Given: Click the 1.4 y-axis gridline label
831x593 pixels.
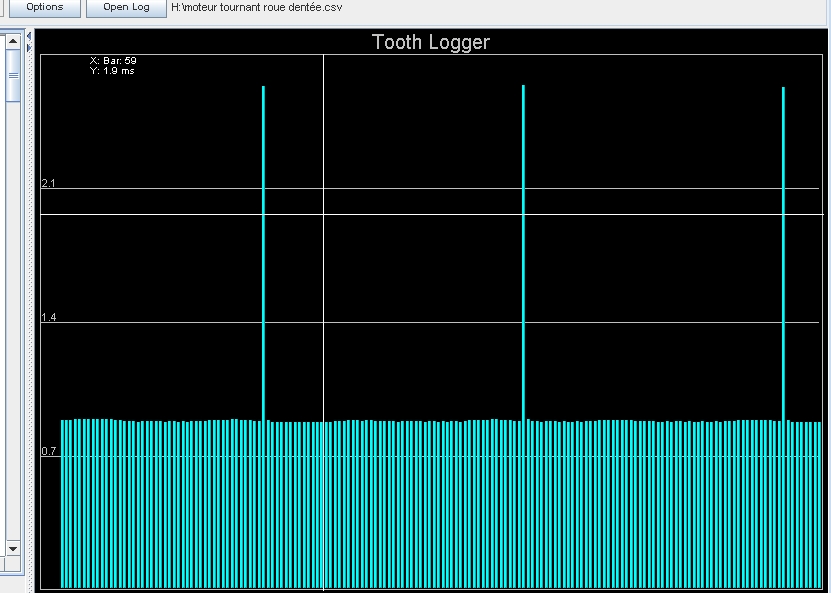Looking at the screenshot, I should 48,317.
